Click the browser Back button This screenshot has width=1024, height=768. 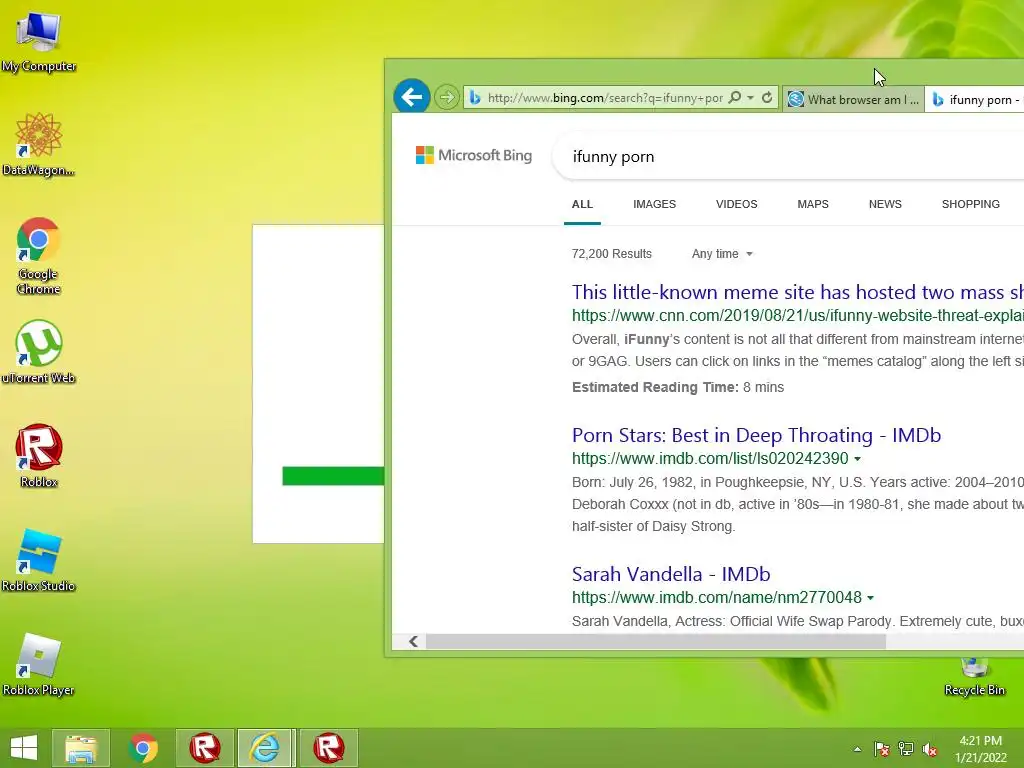[x=411, y=97]
